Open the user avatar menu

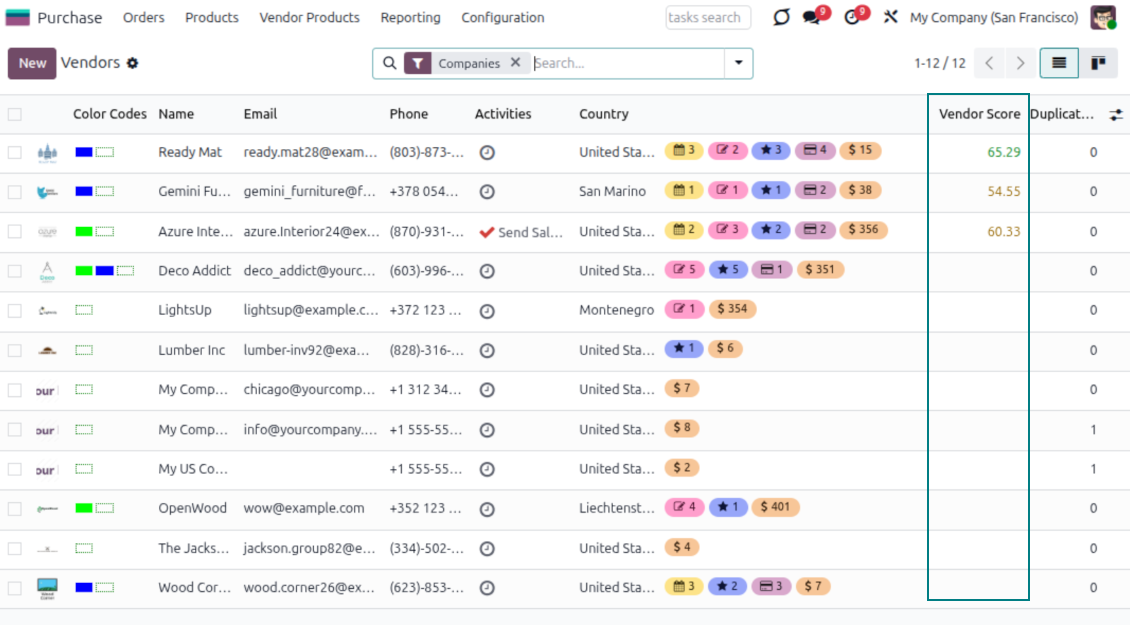point(1103,18)
